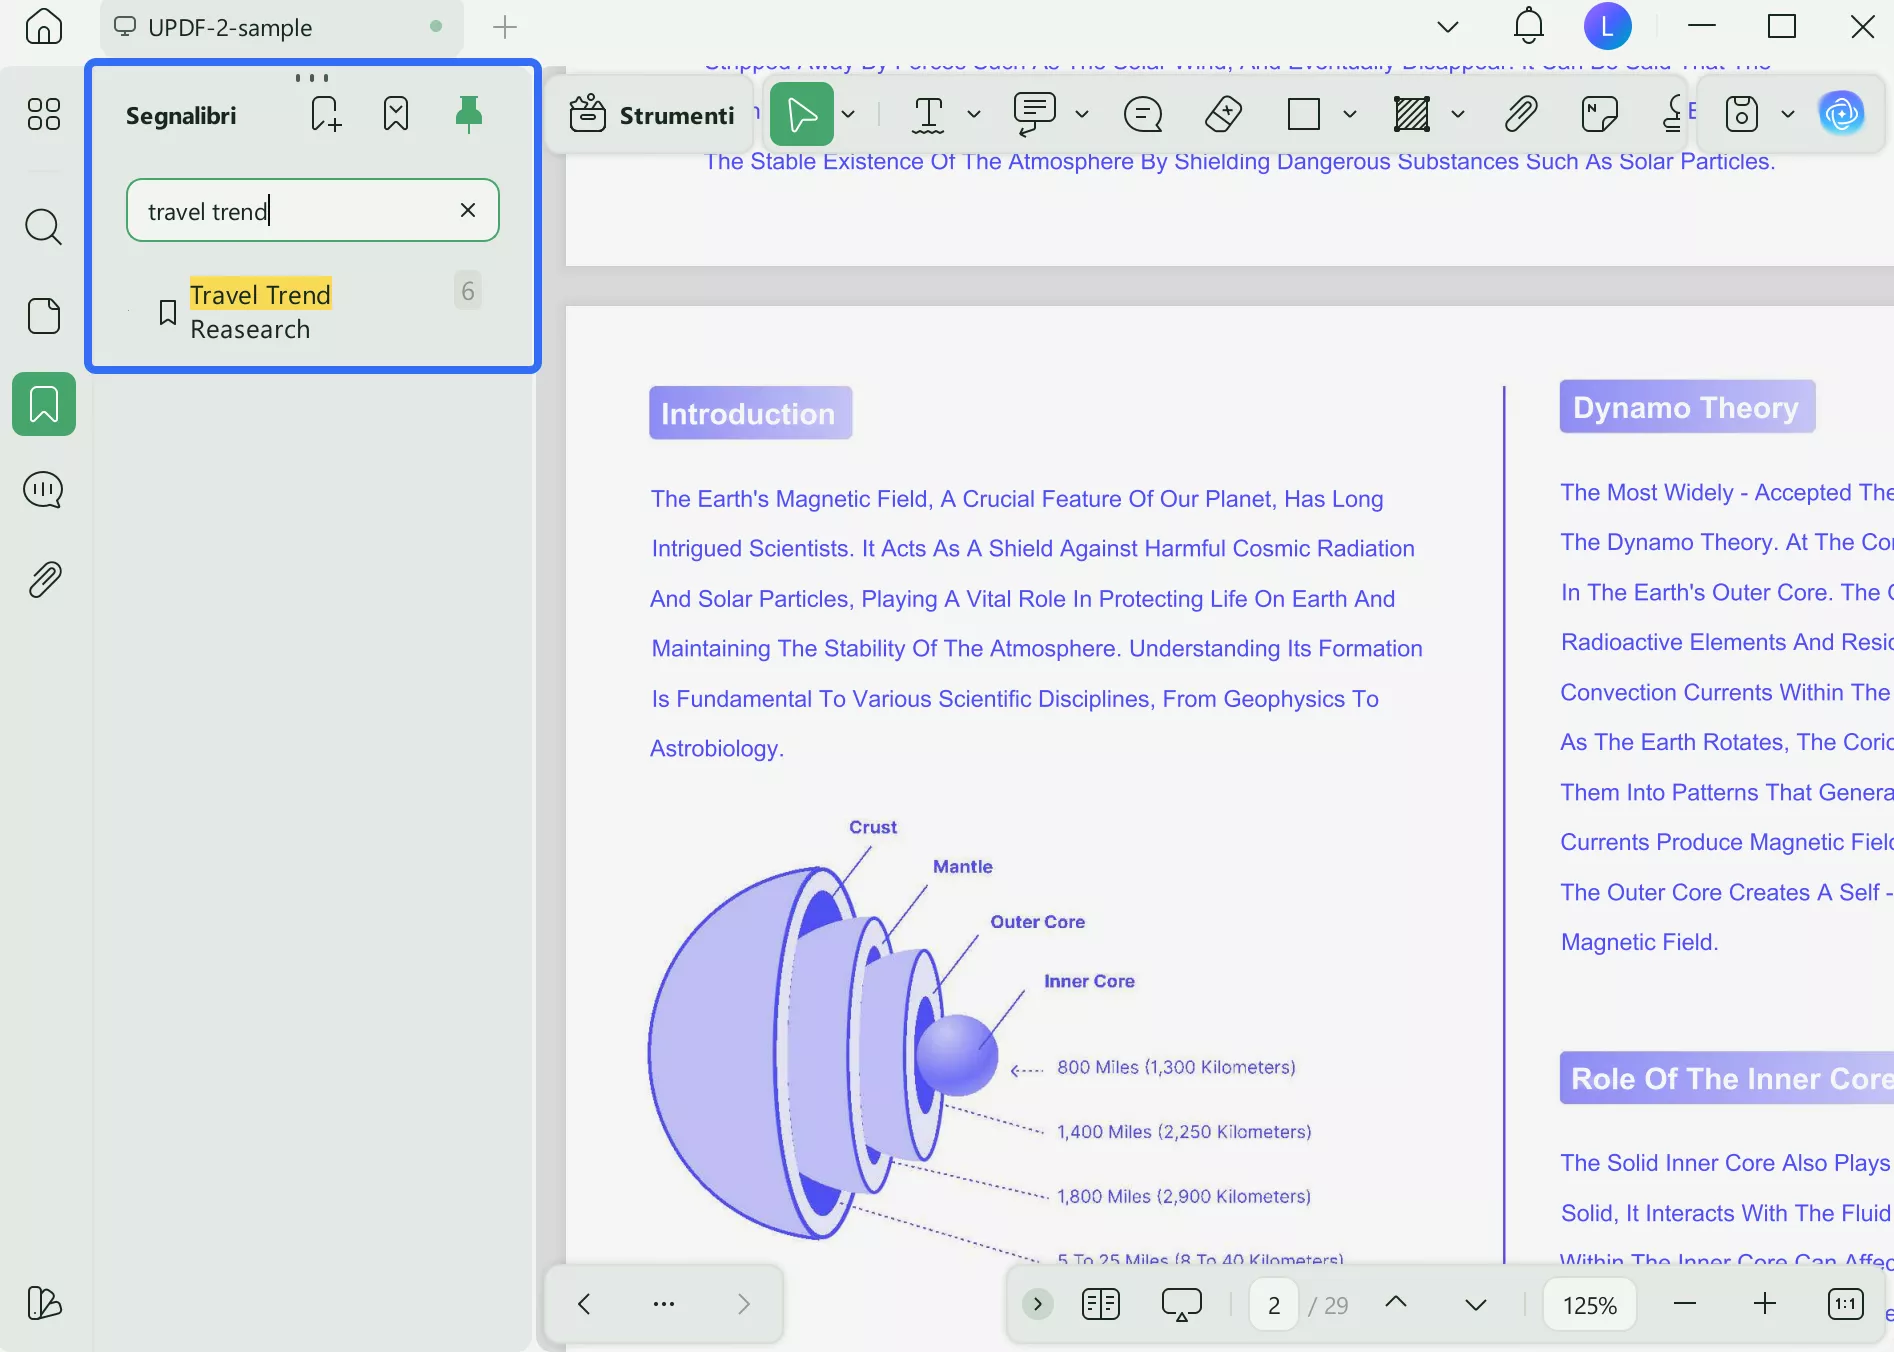Open the Strumenti tools menu
Image resolution: width=1894 pixels, height=1352 pixels.
[652, 115]
